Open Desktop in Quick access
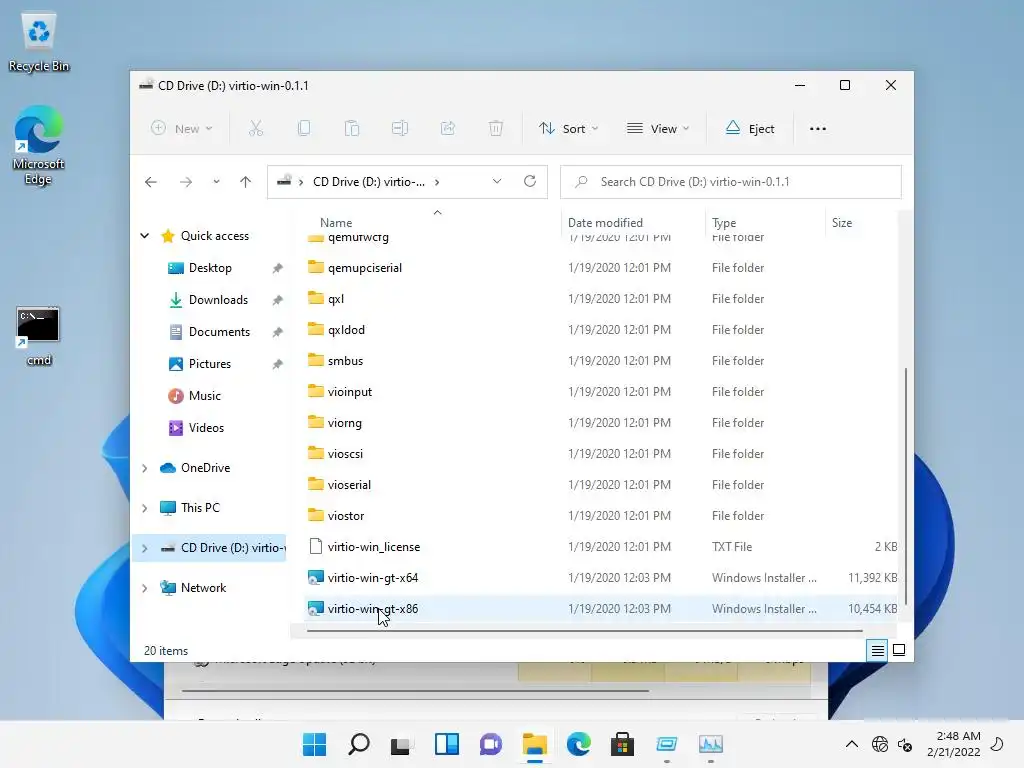Screen dimensions: 1024x768 click(x=210, y=268)
